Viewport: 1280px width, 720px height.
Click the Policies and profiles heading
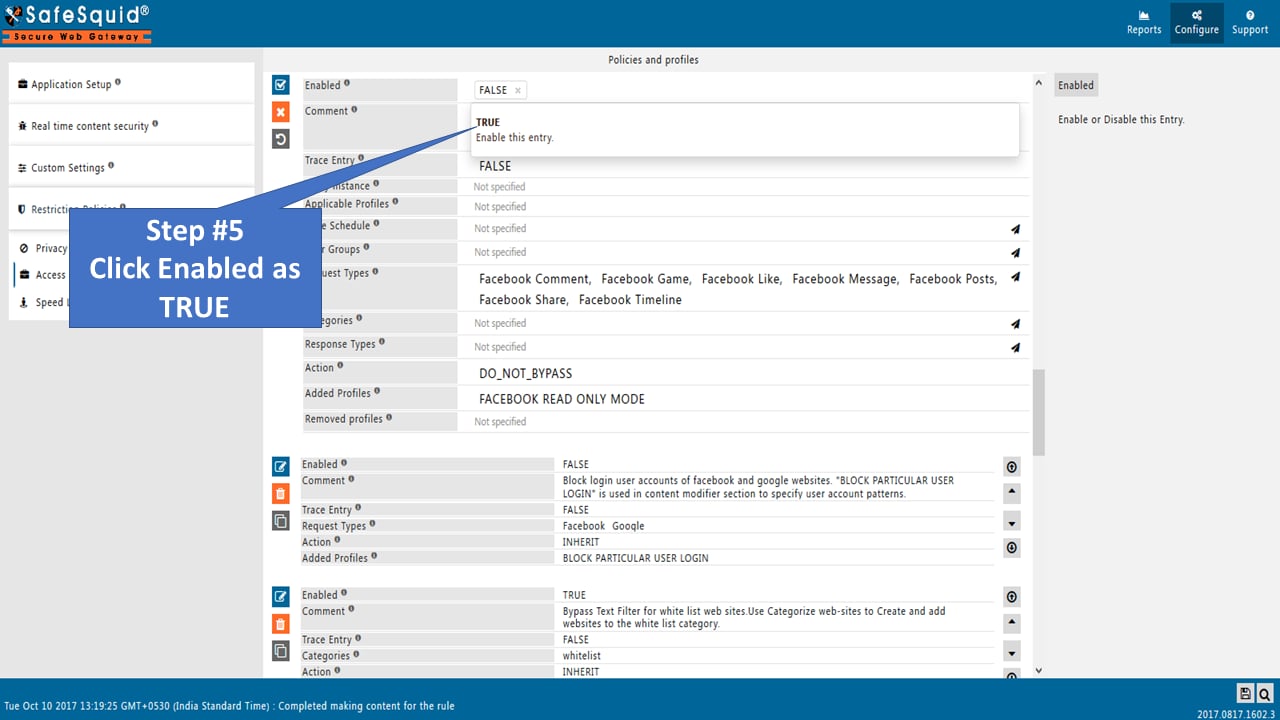[x=653, y=60]
